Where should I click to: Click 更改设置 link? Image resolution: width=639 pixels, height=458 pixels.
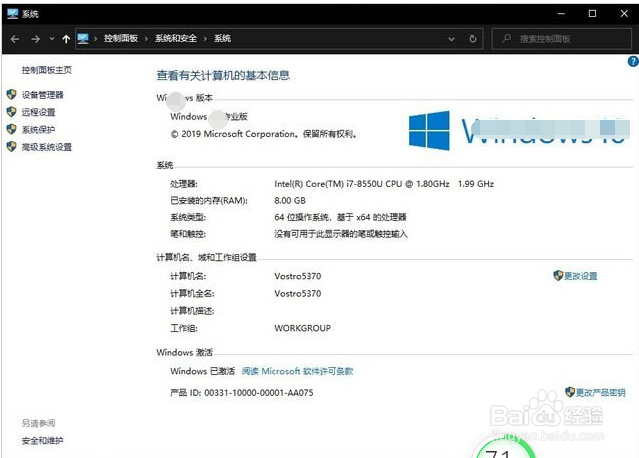(581, 276)
